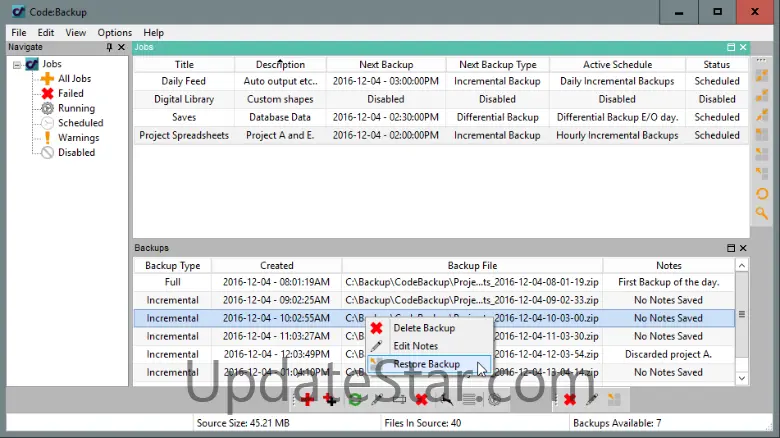Close the Jobs panel
The width and height of the screenshot is (780, 438).
point(743,47)
